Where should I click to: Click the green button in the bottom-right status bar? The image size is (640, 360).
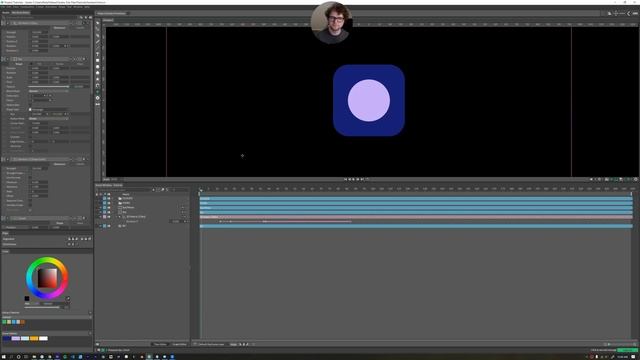tap(627, 350)
